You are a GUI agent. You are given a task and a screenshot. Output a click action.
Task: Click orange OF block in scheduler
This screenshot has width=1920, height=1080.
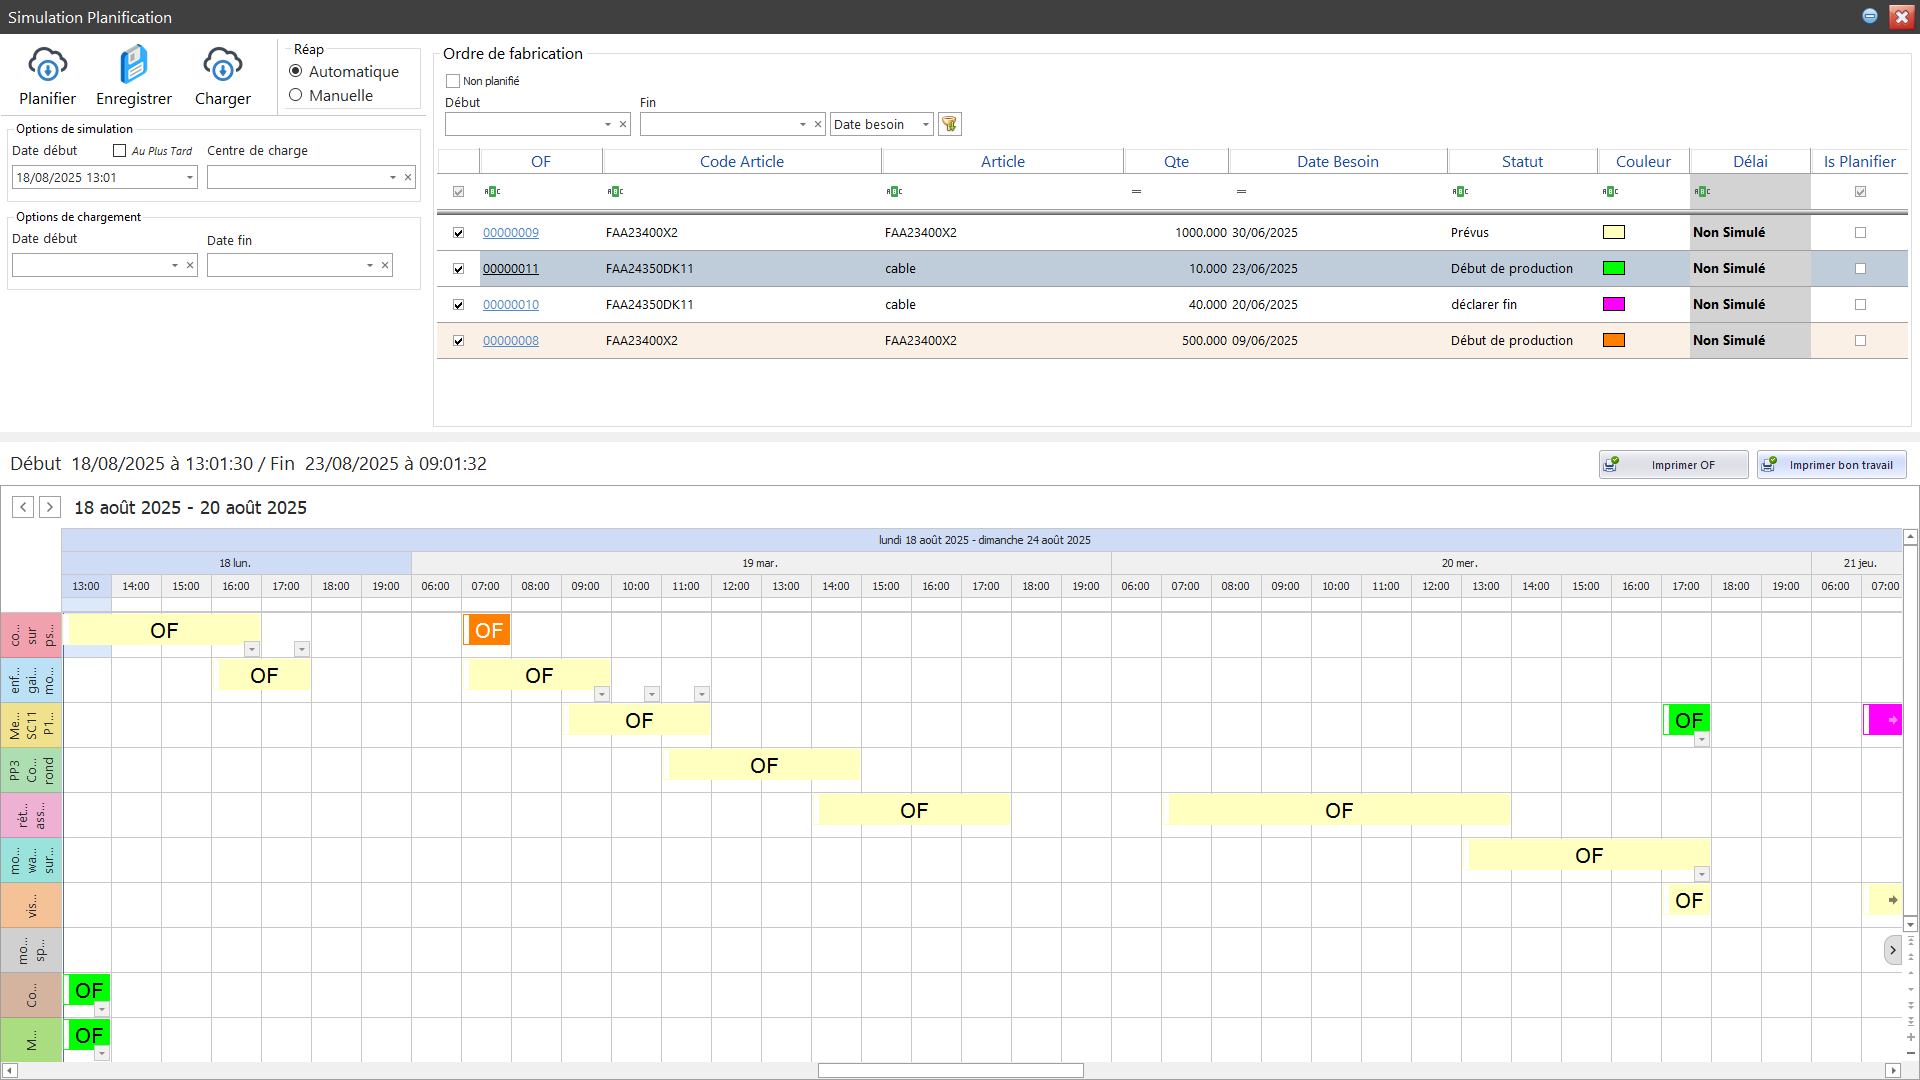click(488, 630)
